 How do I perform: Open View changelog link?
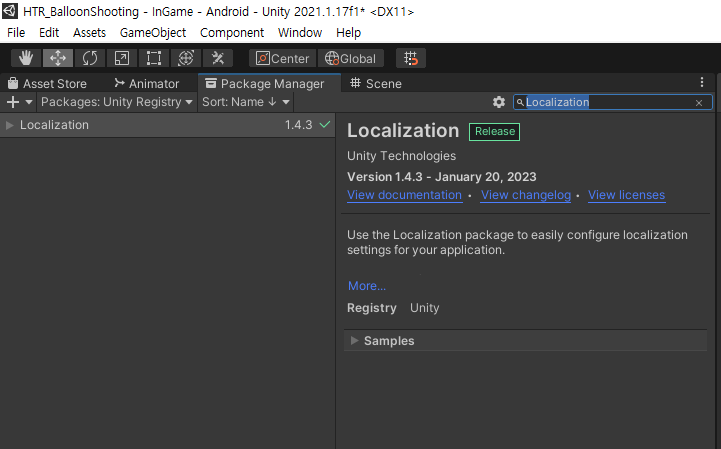(526, 195)
